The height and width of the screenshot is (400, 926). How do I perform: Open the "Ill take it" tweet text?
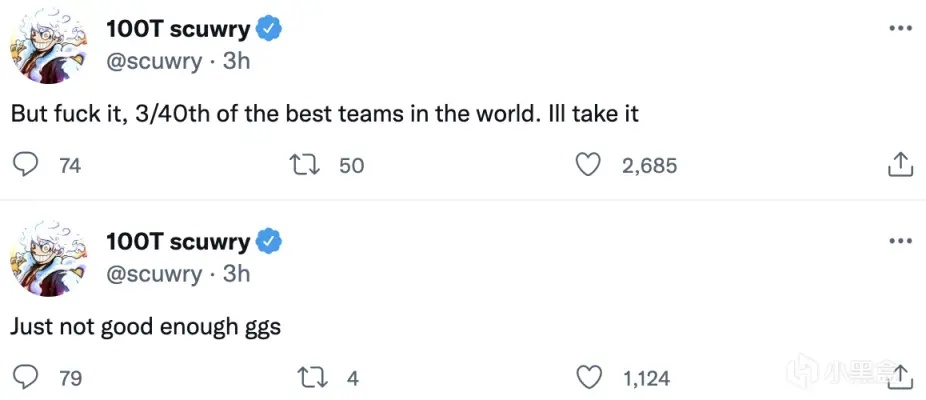(x=324, y=114)
